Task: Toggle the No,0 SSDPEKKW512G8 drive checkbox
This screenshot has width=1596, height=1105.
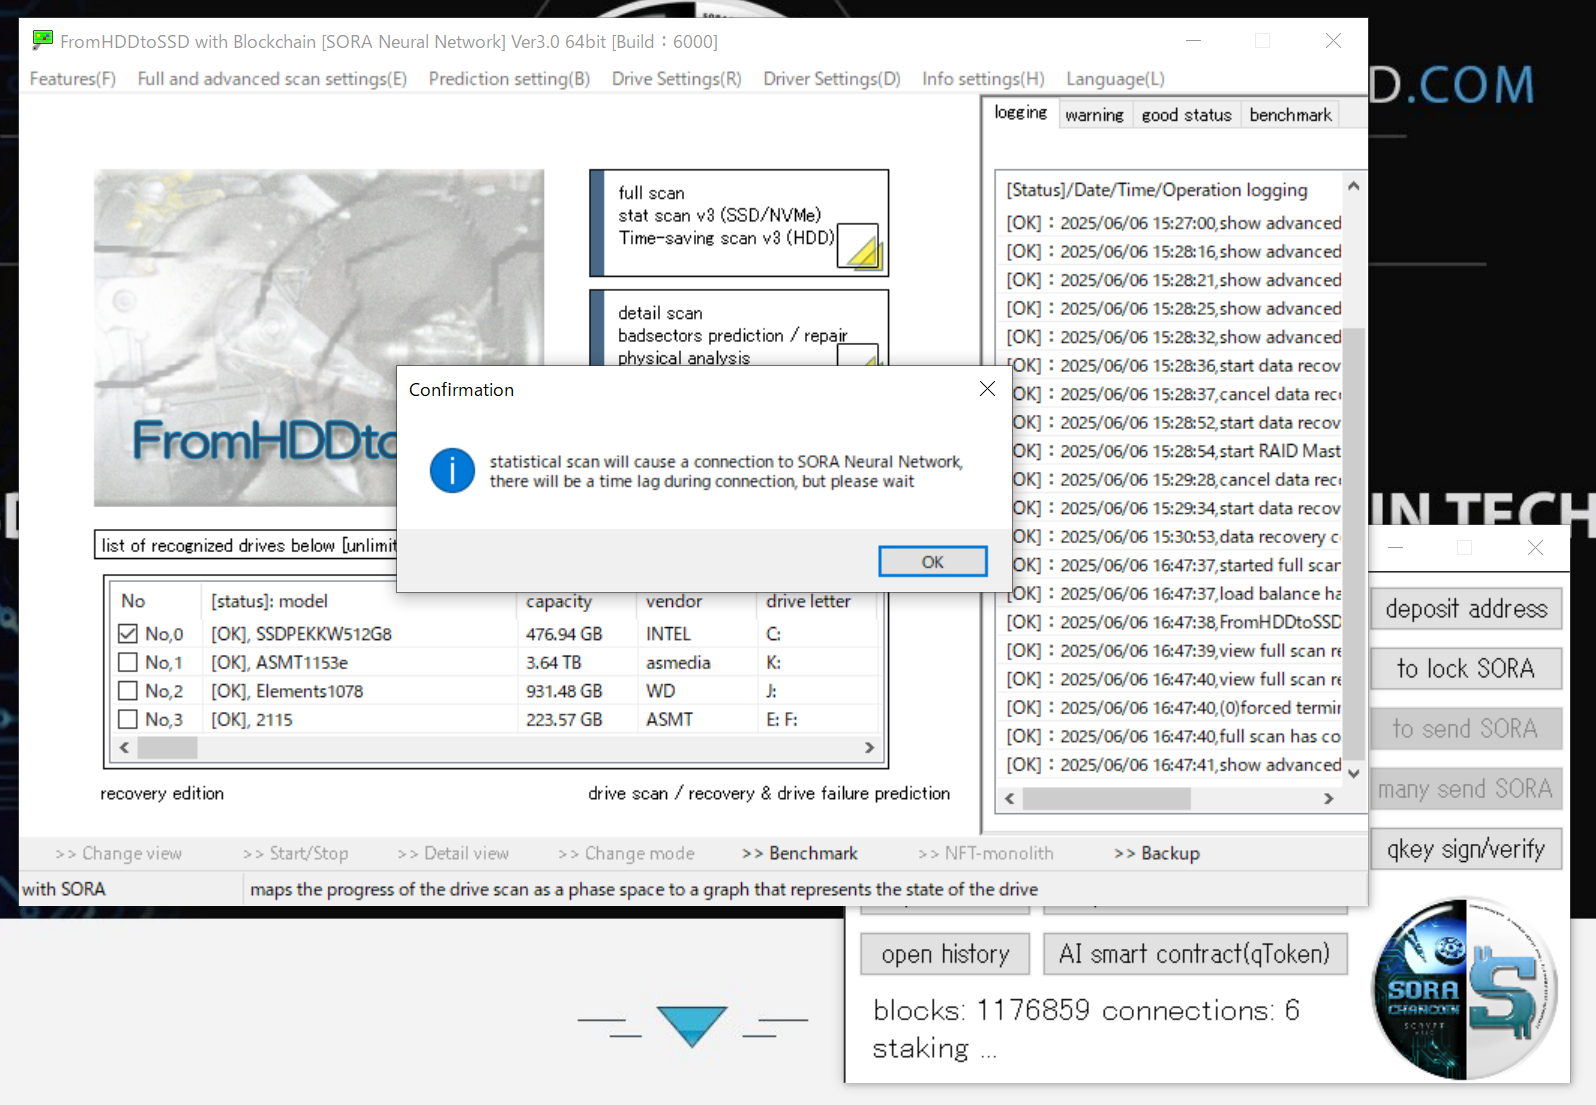Action: pyautogui.click(x=127, y=633)
